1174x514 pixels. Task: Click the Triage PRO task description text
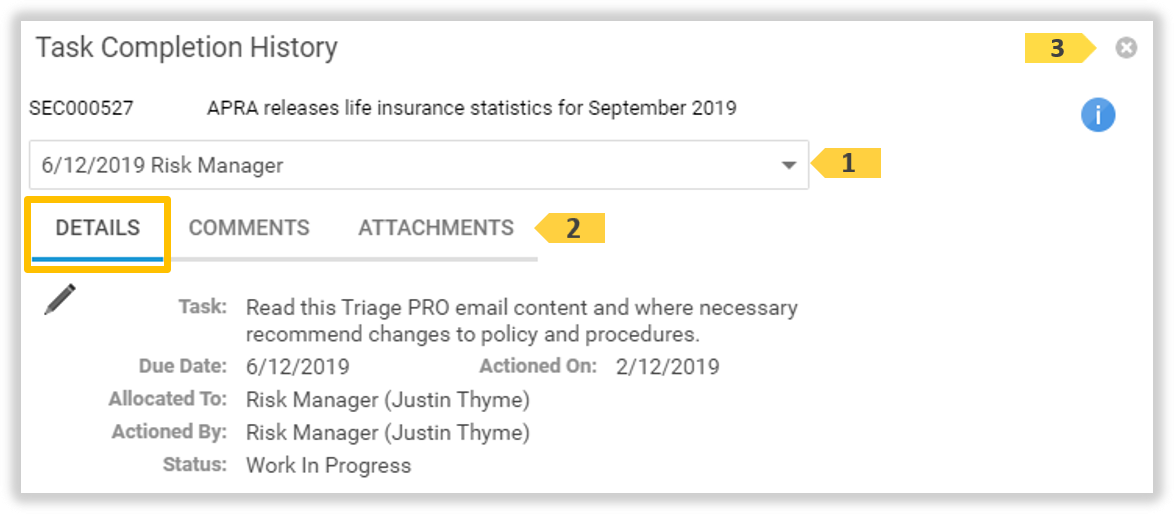point(521,320)
